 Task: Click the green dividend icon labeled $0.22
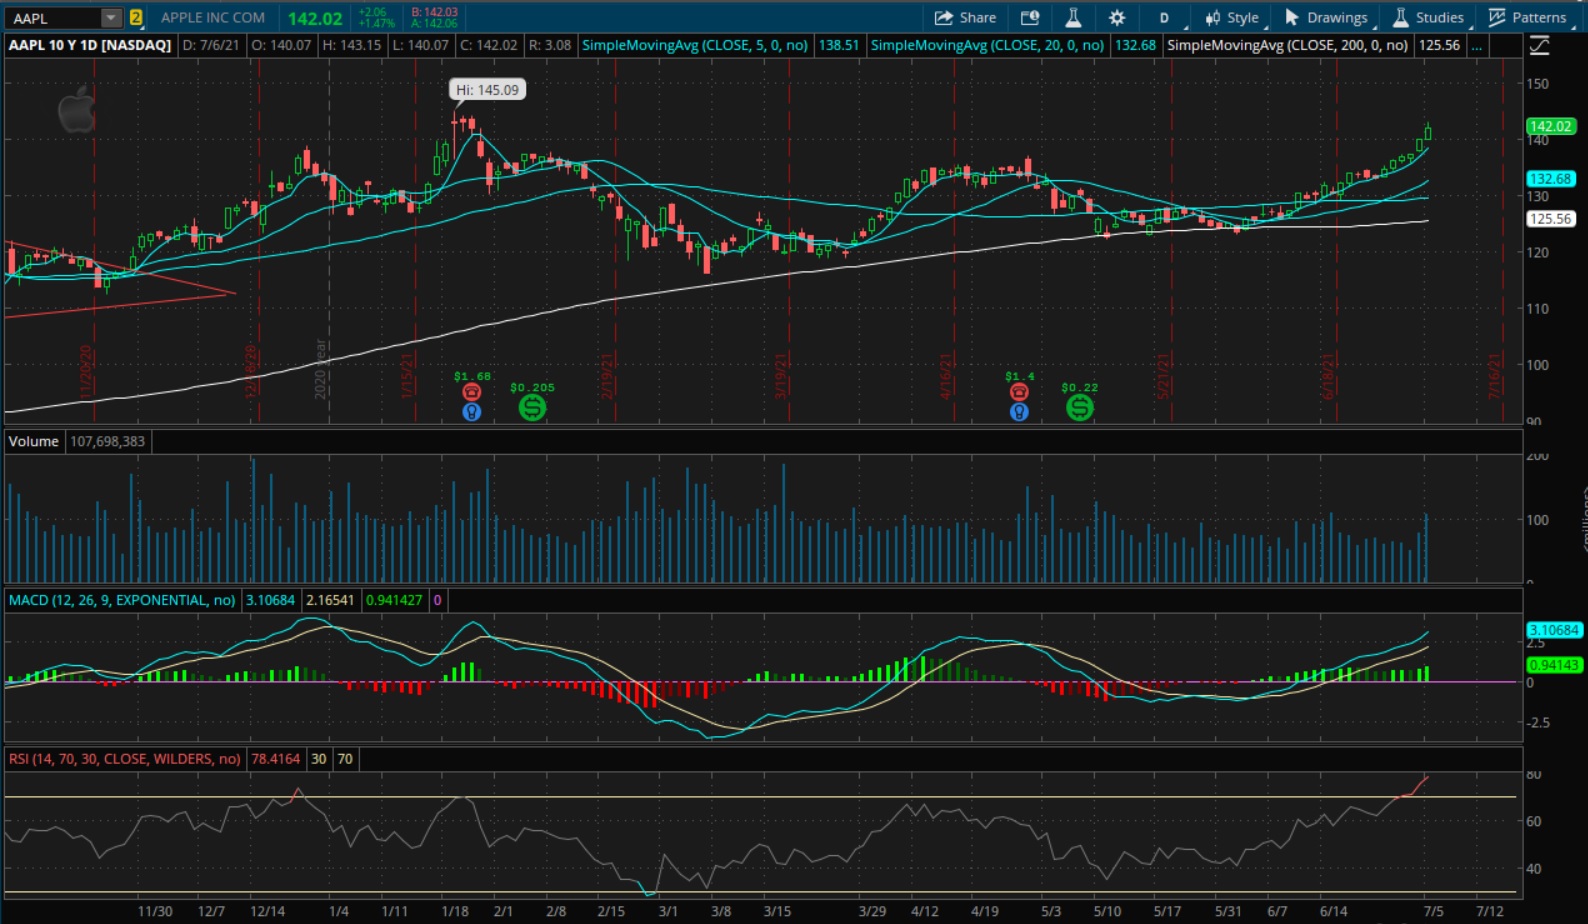pos(1079,407)
